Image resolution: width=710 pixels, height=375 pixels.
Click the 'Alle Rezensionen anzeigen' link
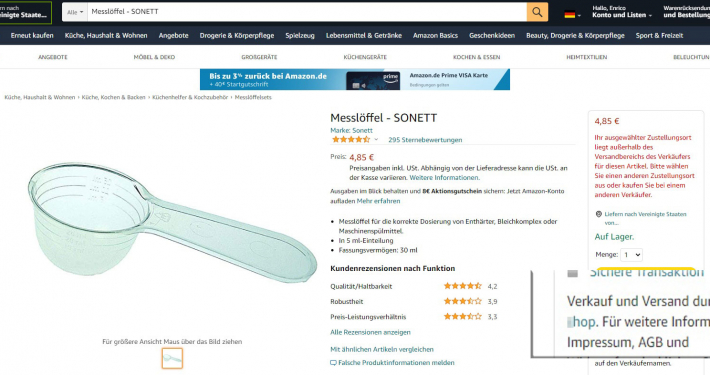click(x=370, y=332)
